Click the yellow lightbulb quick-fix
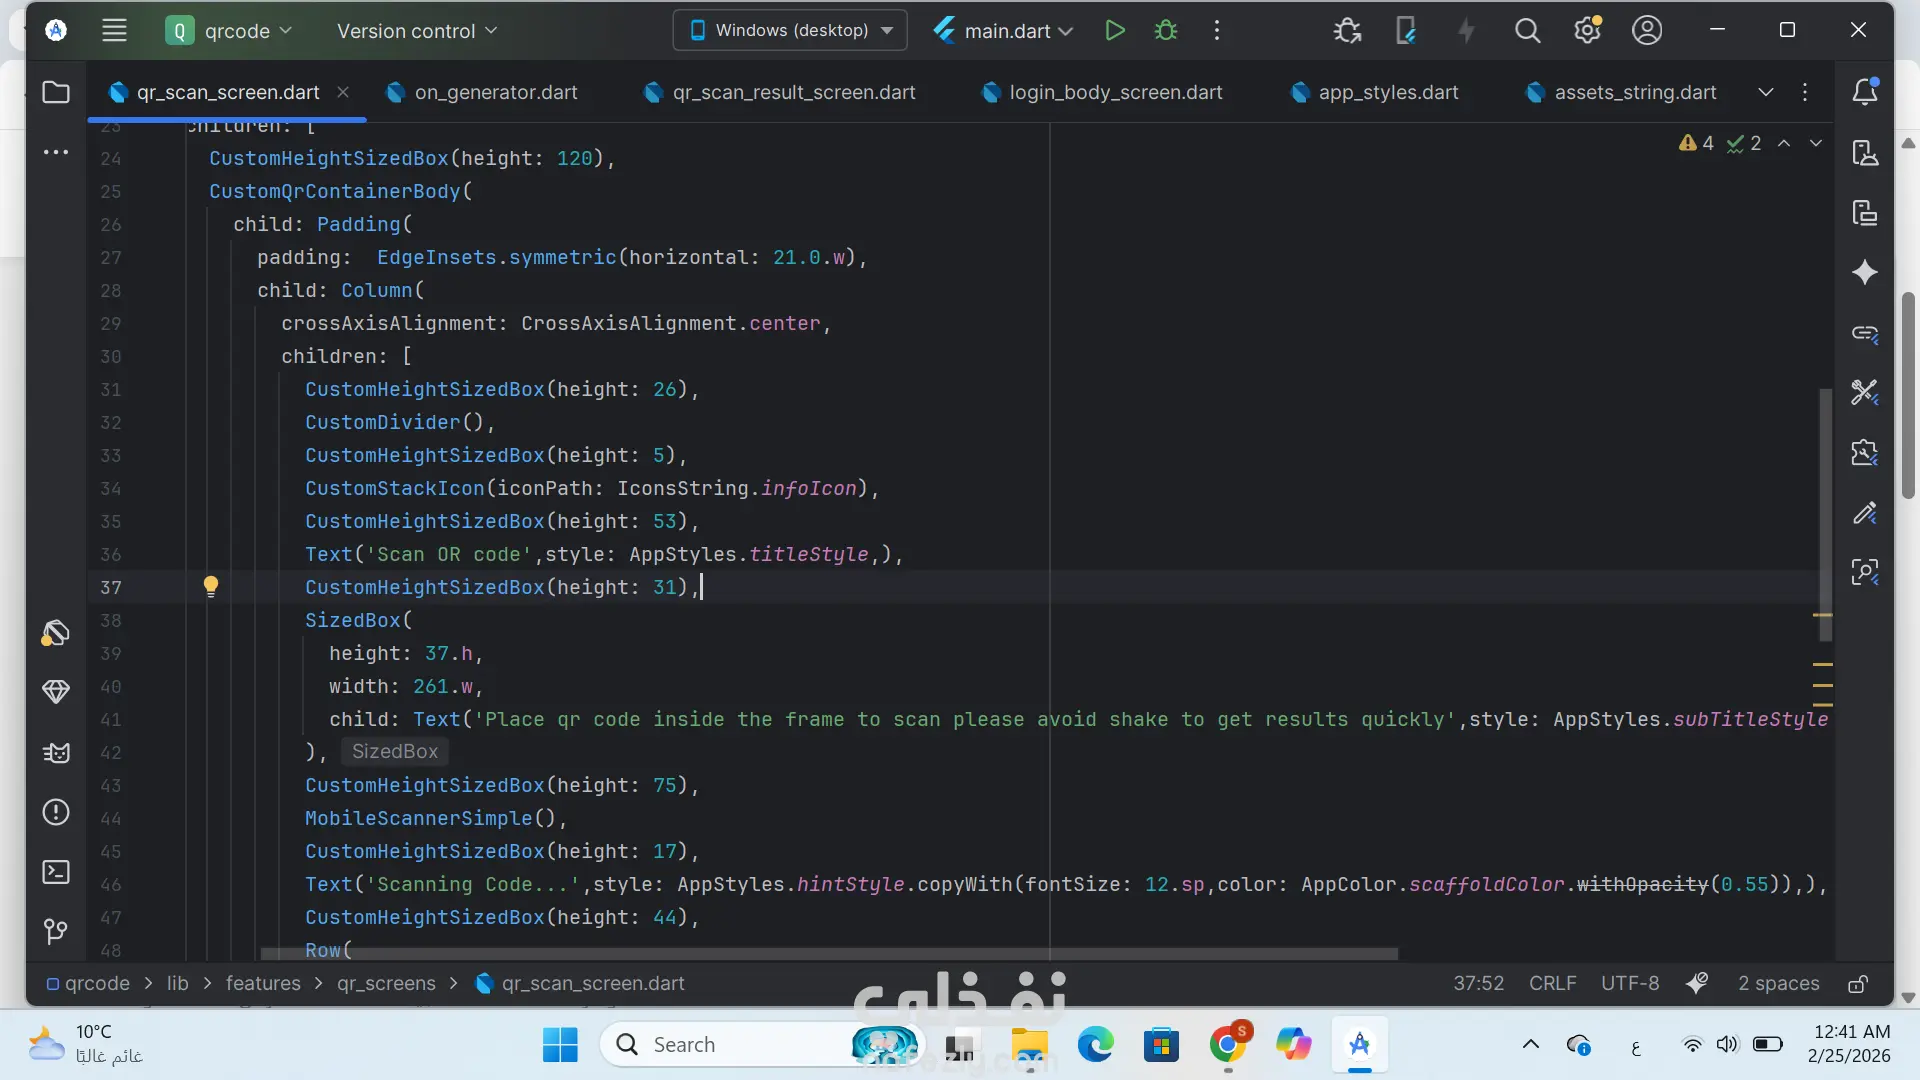The width and height of the screenshot is (1920, 1080). (x=211, y=586)
